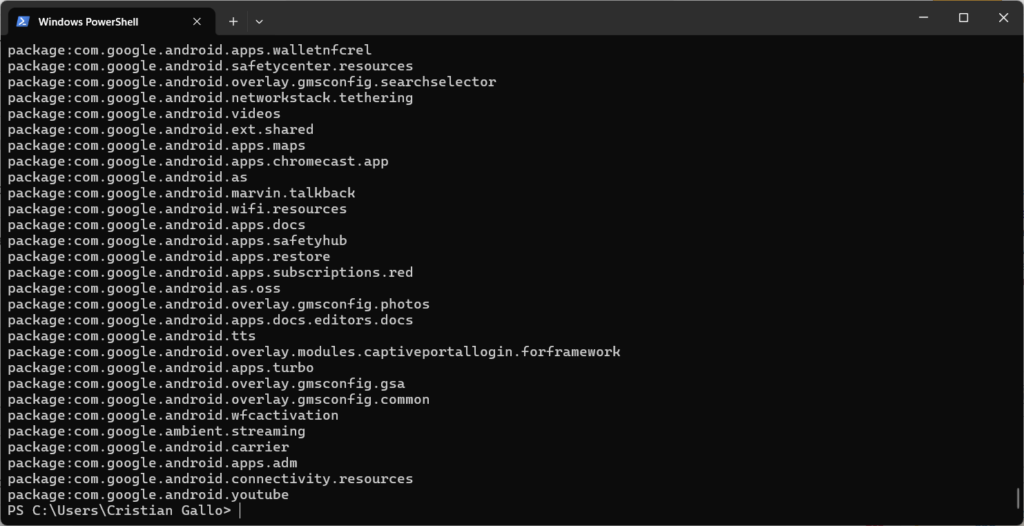Click the PS C:\Users\Cristian Gallo prompt line
The width and height of the screenshot is (1024, 526).
click(119, 511)
